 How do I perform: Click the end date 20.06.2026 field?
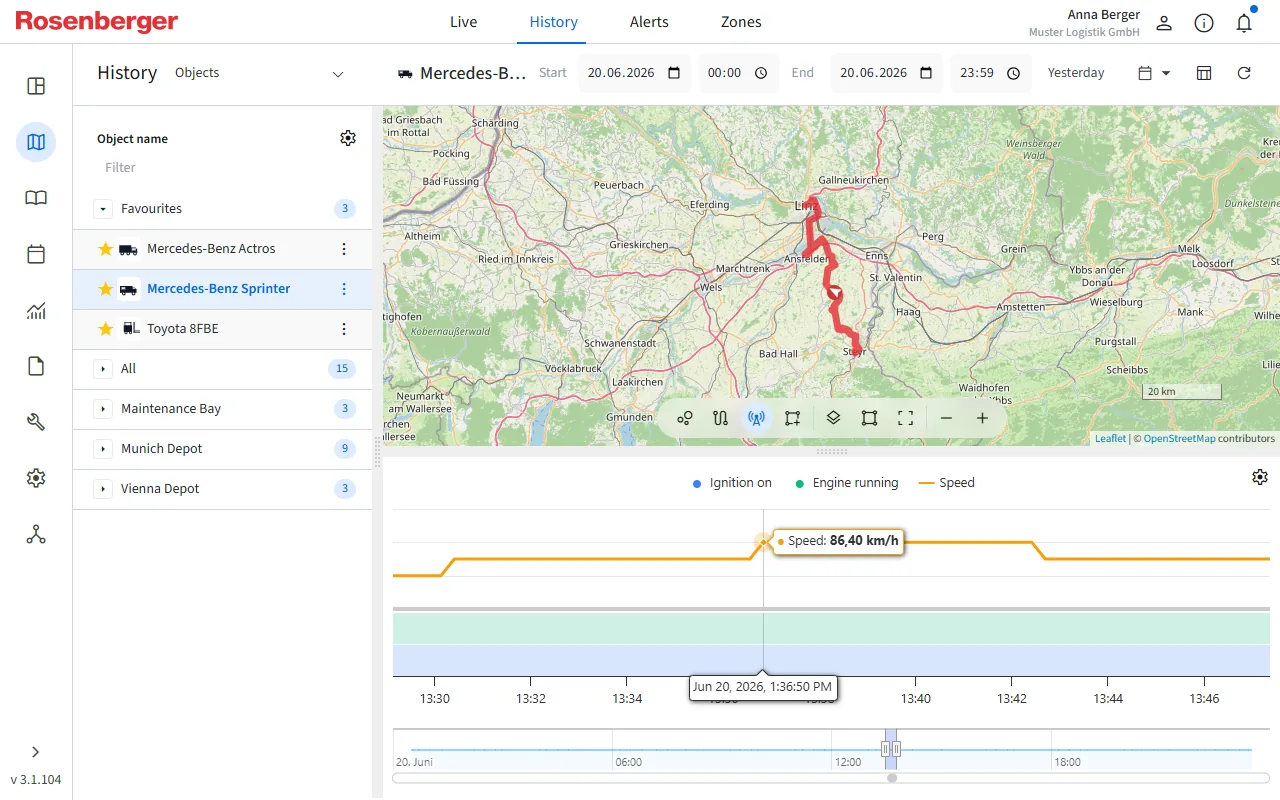[x=887, y=73]
